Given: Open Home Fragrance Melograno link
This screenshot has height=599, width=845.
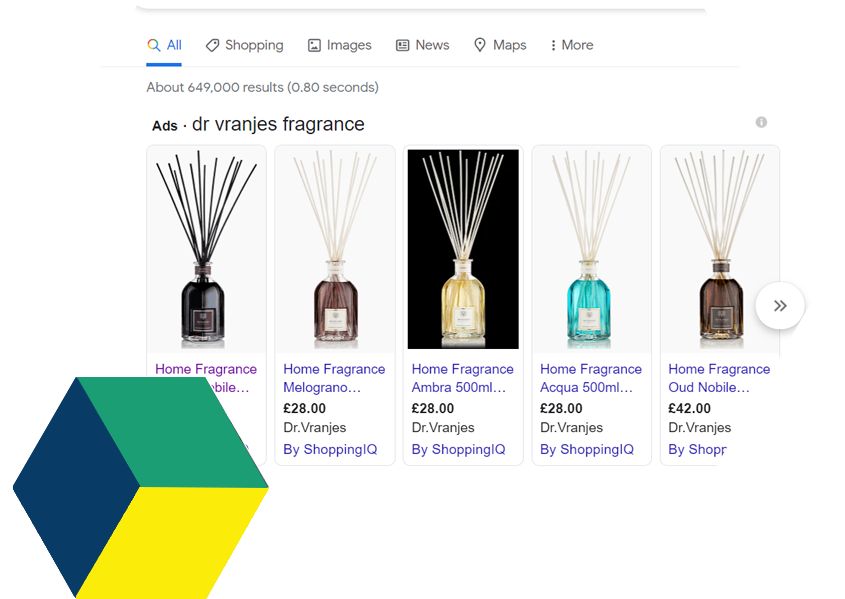Looking at the screenshot, I should tap(334, 378).
